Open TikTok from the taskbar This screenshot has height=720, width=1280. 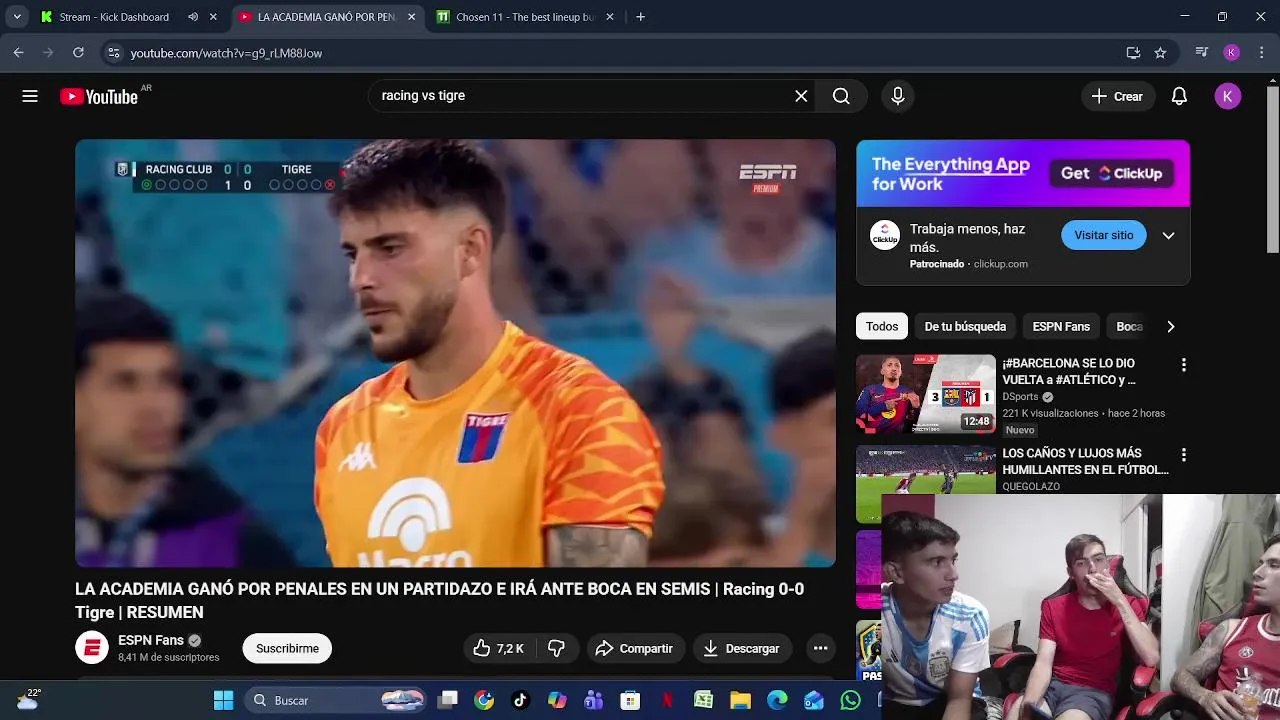point(520,700)
